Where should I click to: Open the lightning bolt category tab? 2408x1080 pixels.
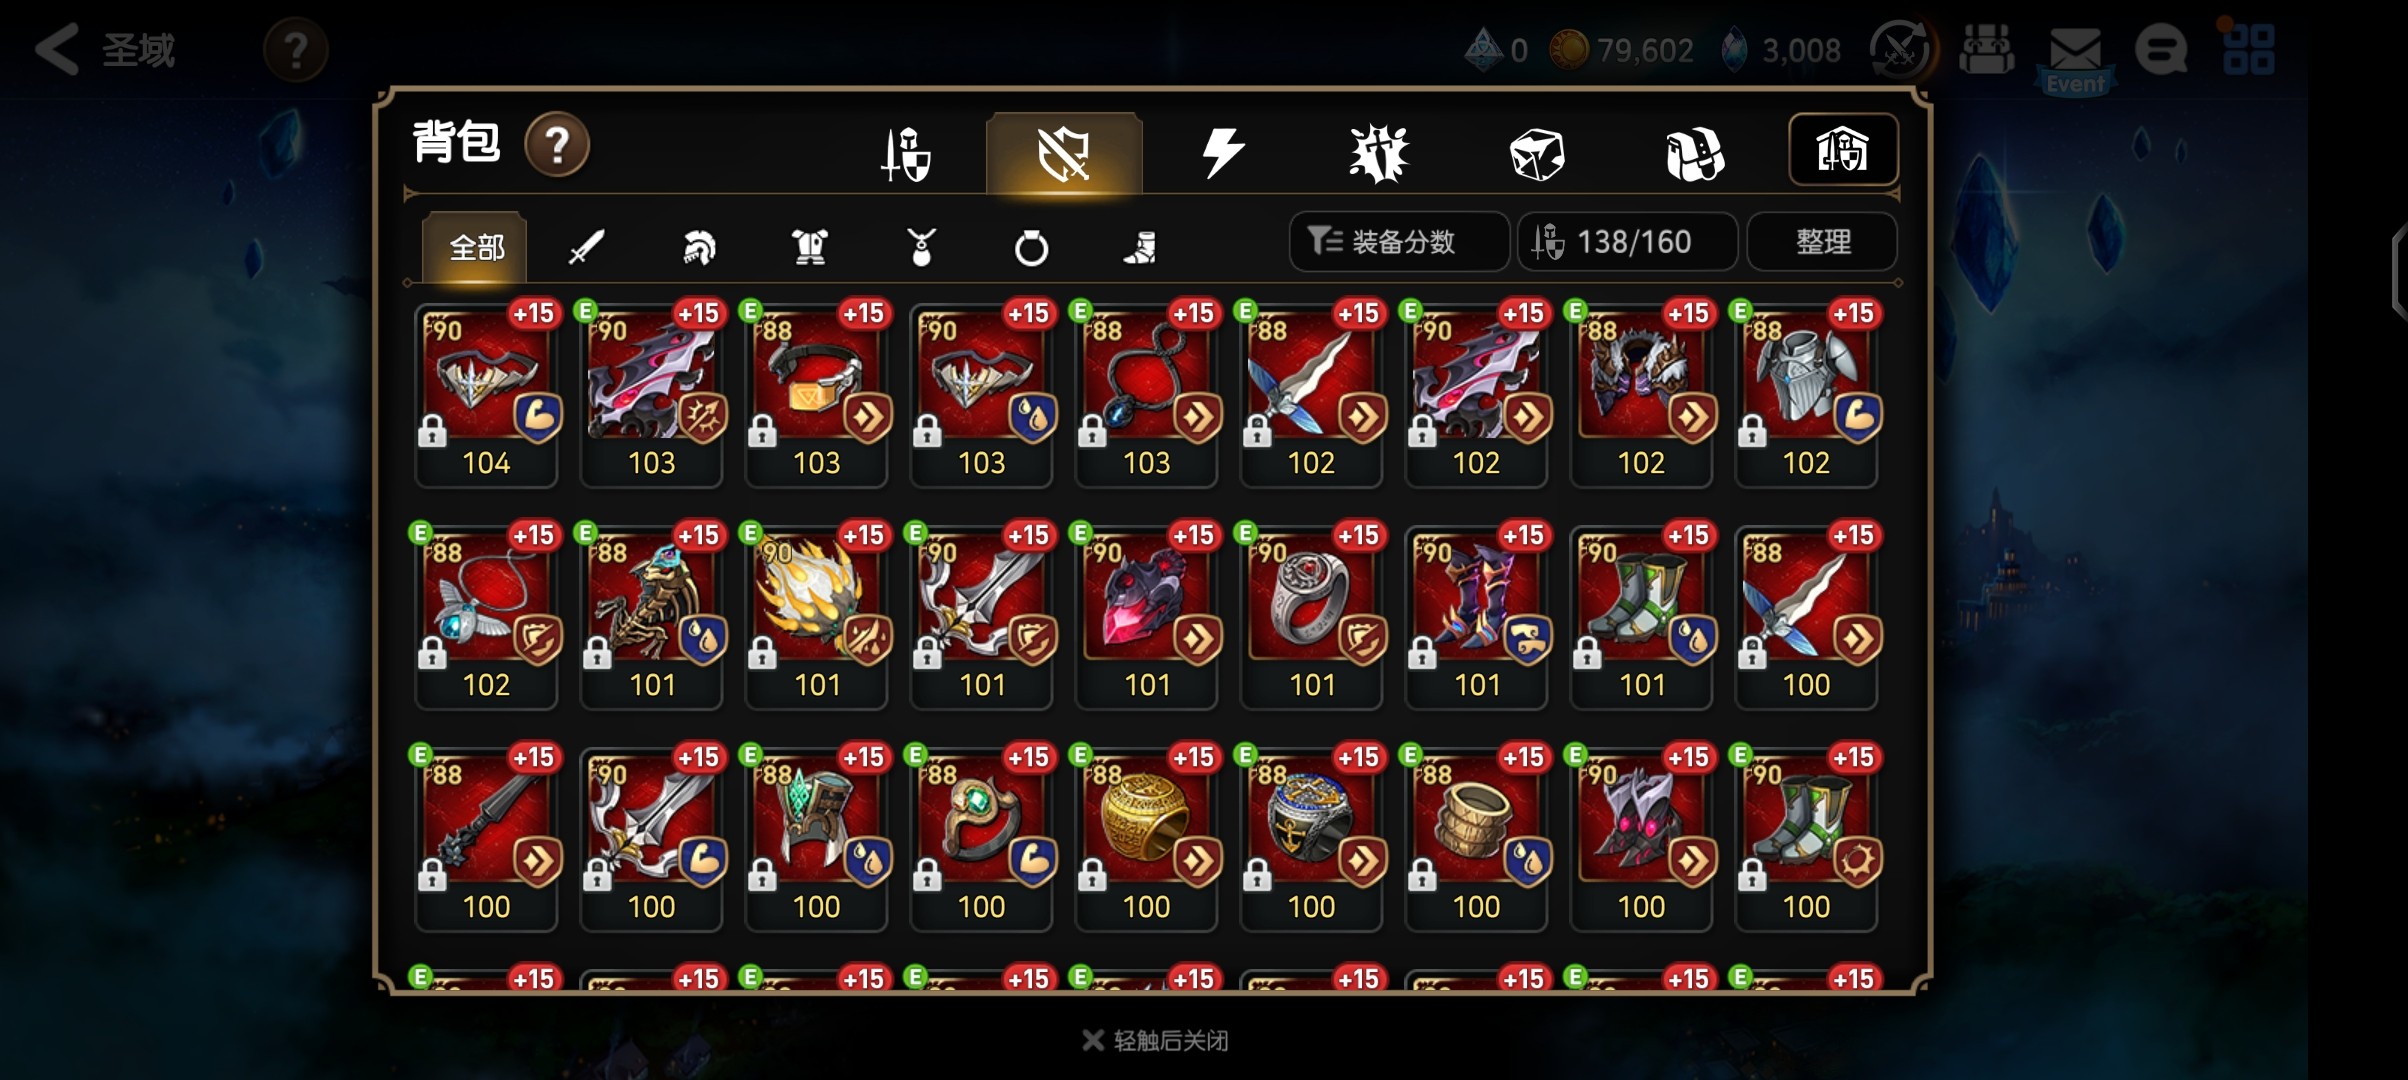pyautogui.click(x=1222, y=153)
